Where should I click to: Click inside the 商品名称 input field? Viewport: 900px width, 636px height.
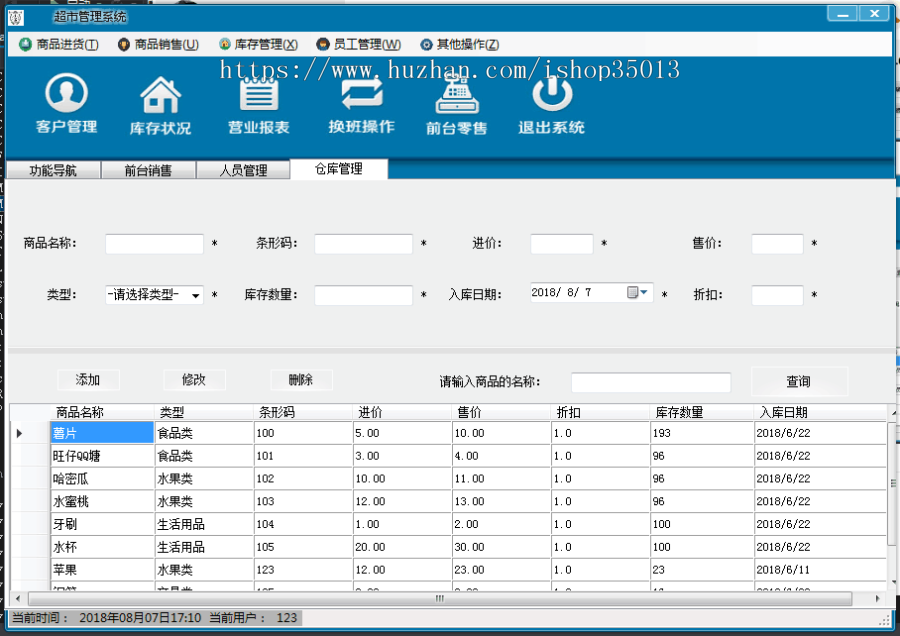coord(154,243)
